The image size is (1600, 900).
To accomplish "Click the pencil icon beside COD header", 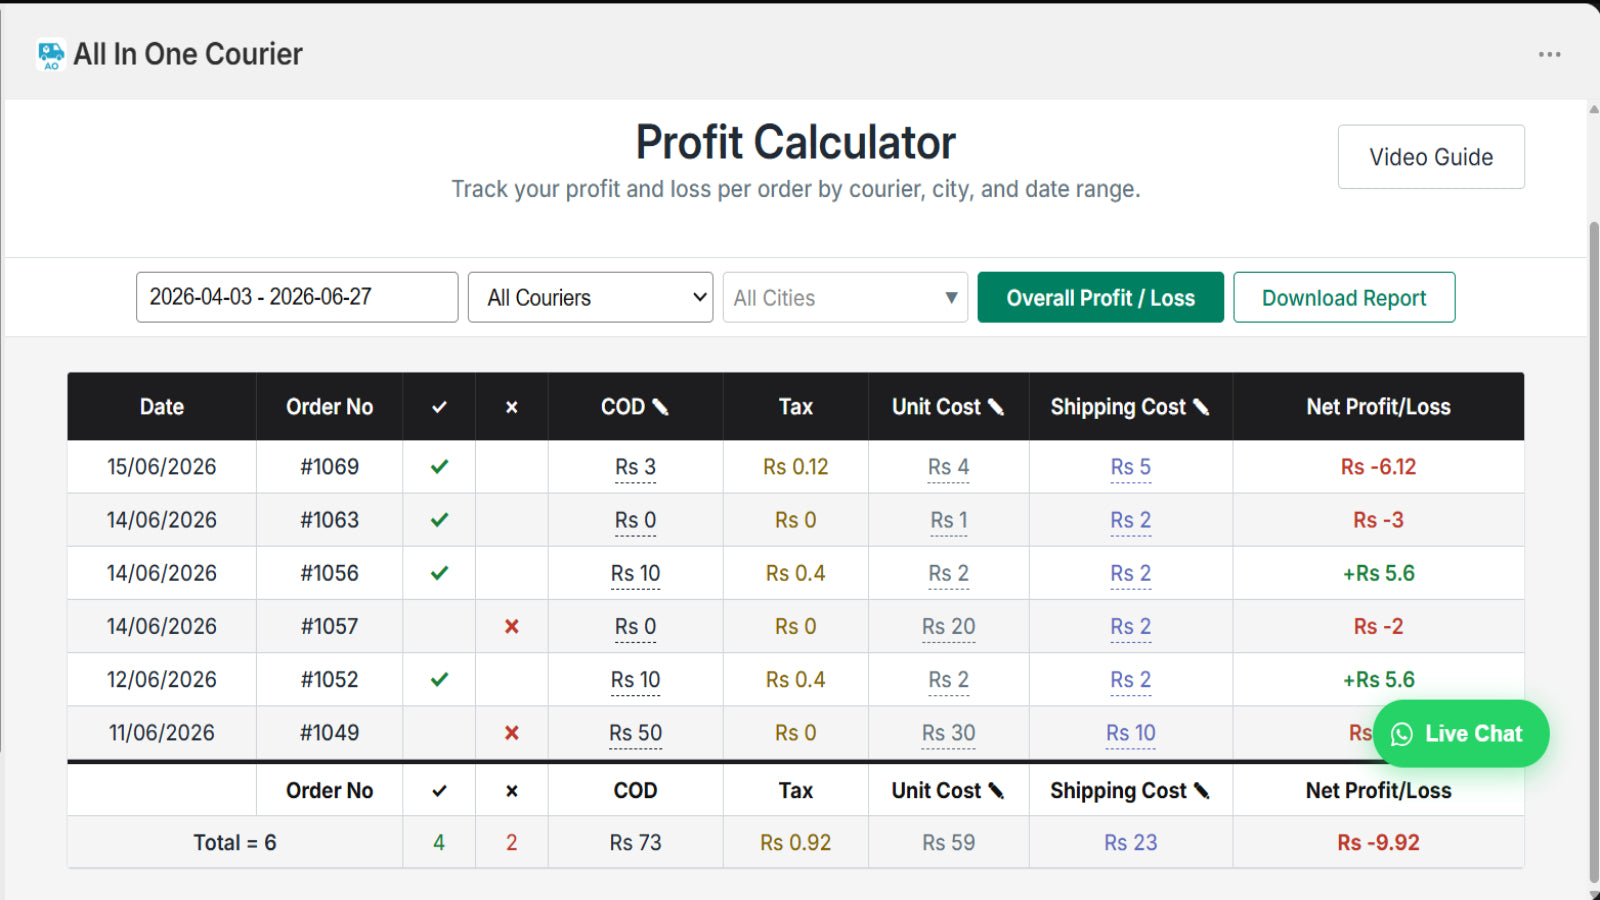I will pos(660,407).
